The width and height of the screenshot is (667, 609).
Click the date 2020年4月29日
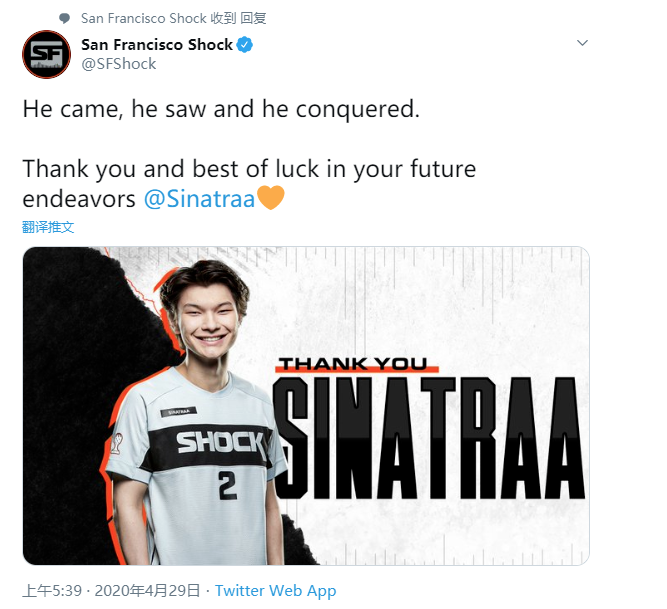(x=147, y=591)
